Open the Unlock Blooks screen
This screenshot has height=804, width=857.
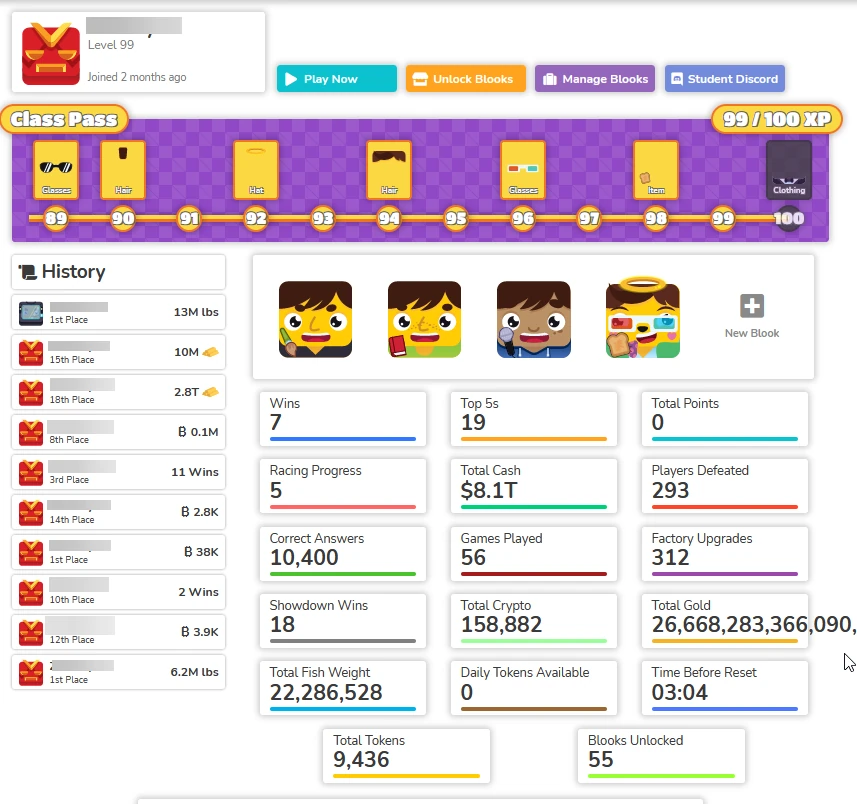point(465,78)
